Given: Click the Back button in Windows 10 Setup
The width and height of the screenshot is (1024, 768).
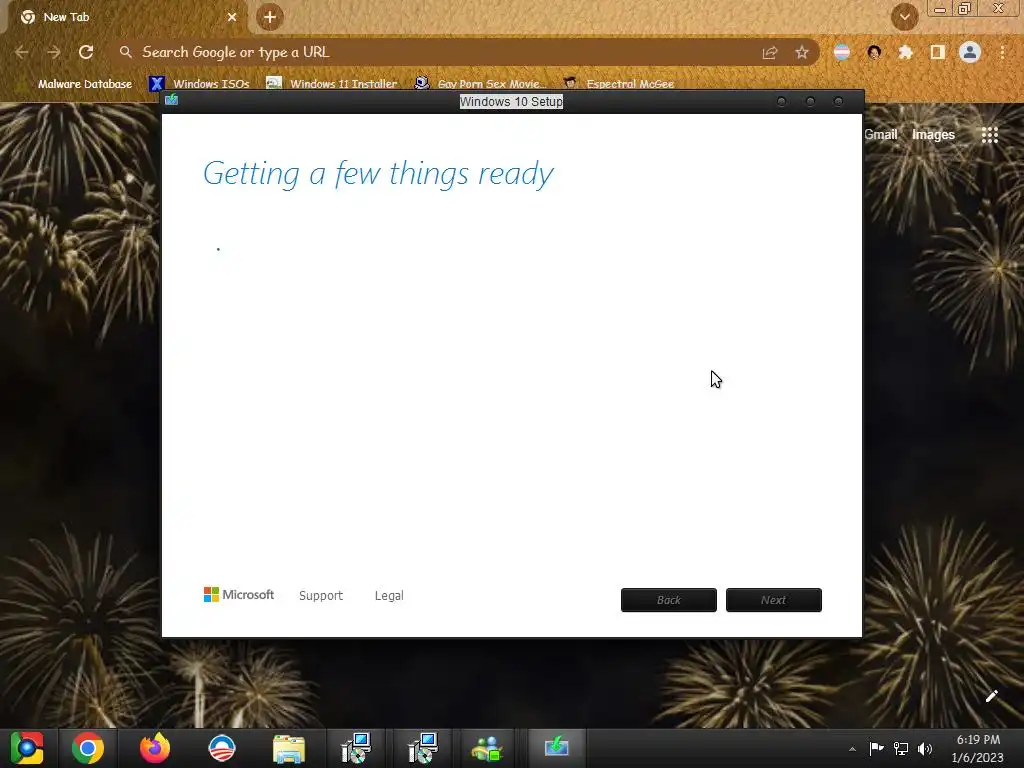Looking at the screenshot, I should pyautogui.click(x=669, y=600).
